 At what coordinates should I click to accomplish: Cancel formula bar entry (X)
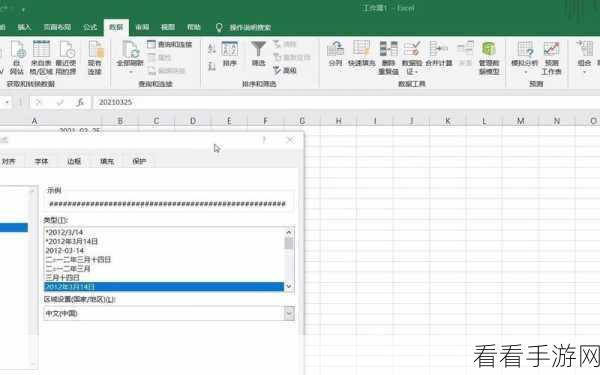(x=39, y=102)
